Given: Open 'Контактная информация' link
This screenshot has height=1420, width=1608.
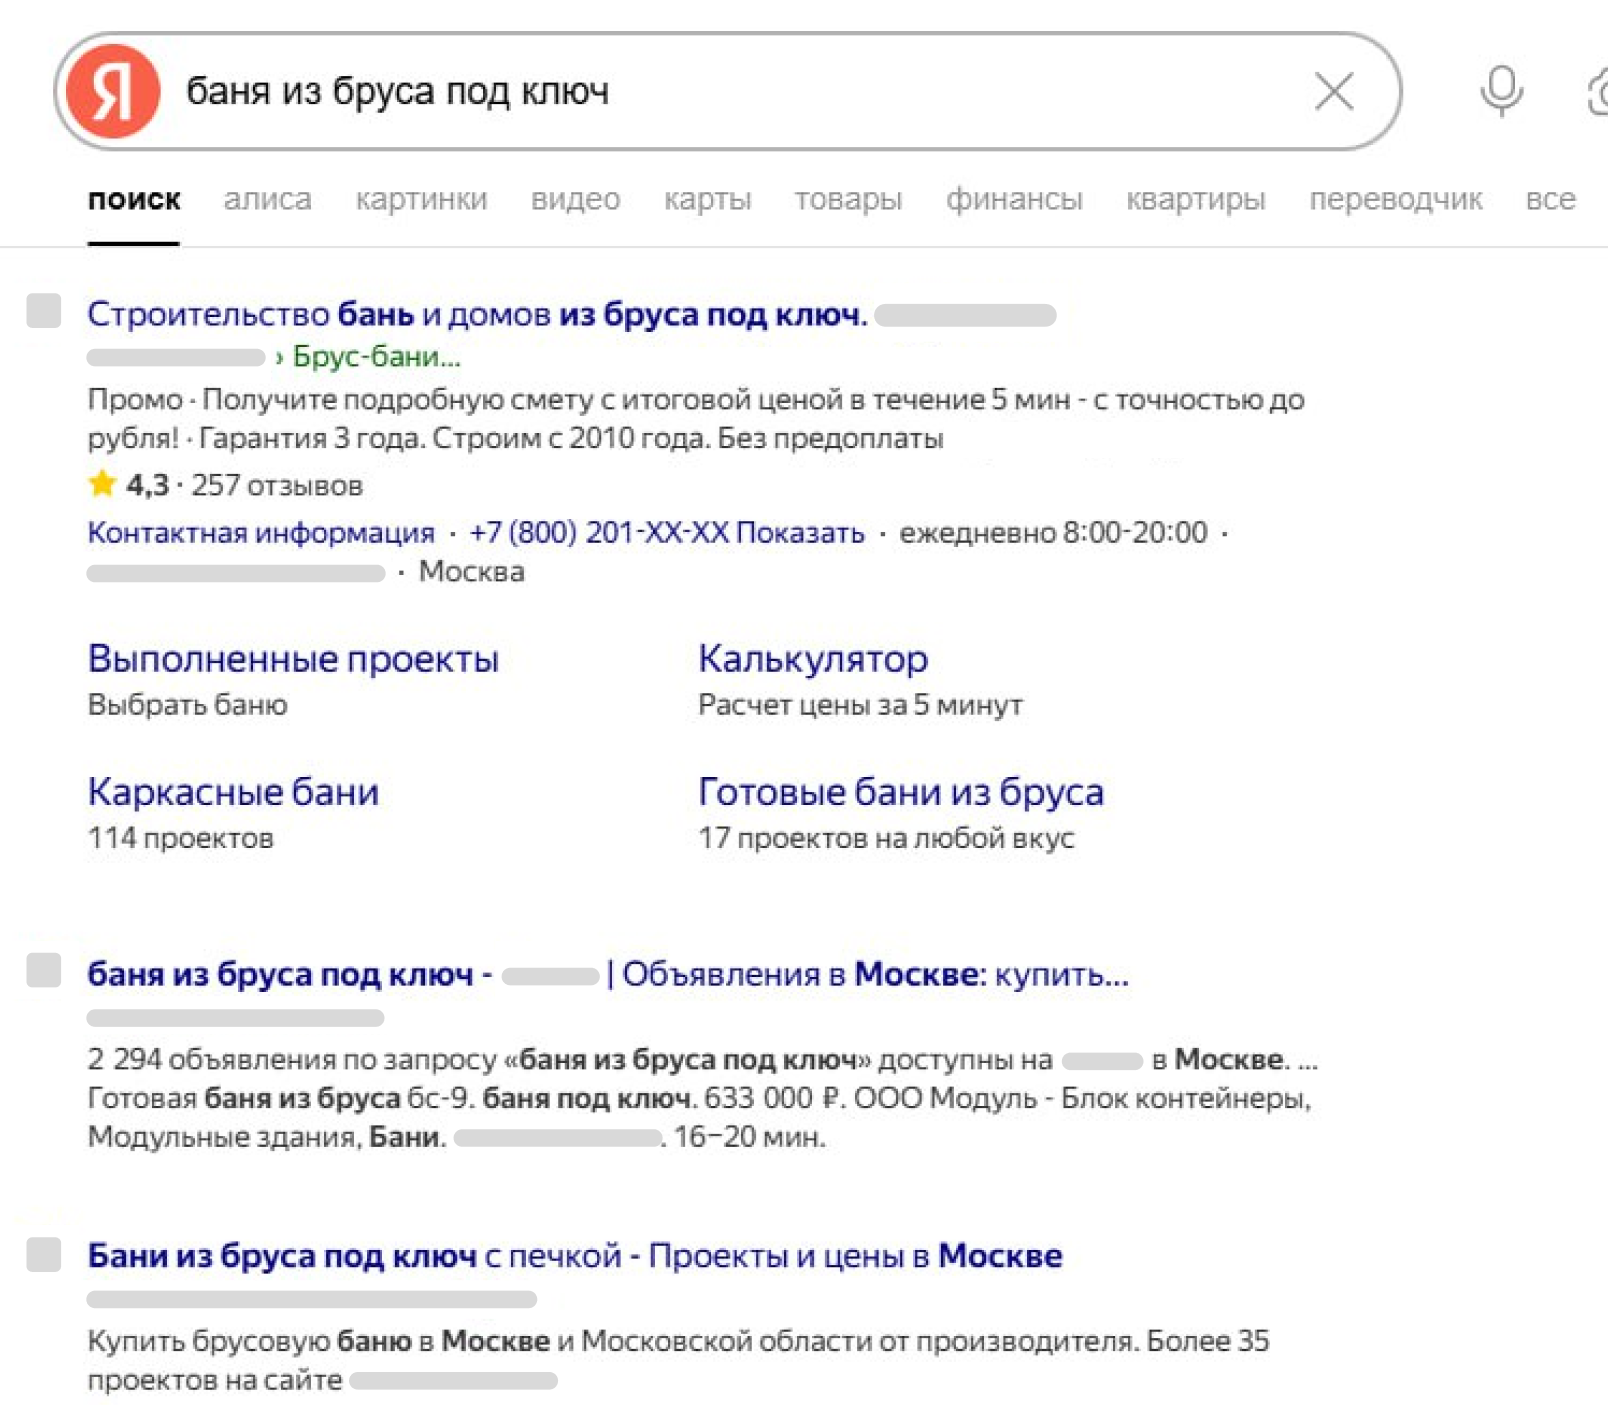Looking at the screenshot, I should pyautogui.click(x=261, y=532).
